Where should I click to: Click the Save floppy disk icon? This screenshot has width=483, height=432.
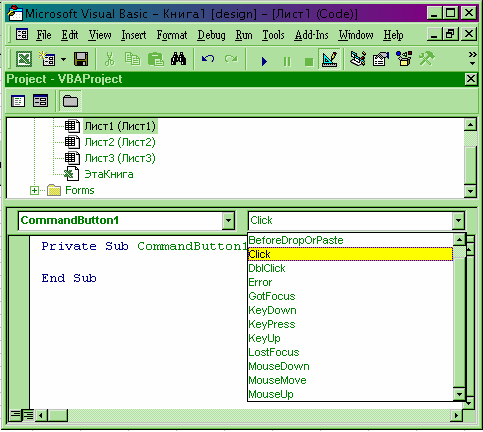coord(81,59)
